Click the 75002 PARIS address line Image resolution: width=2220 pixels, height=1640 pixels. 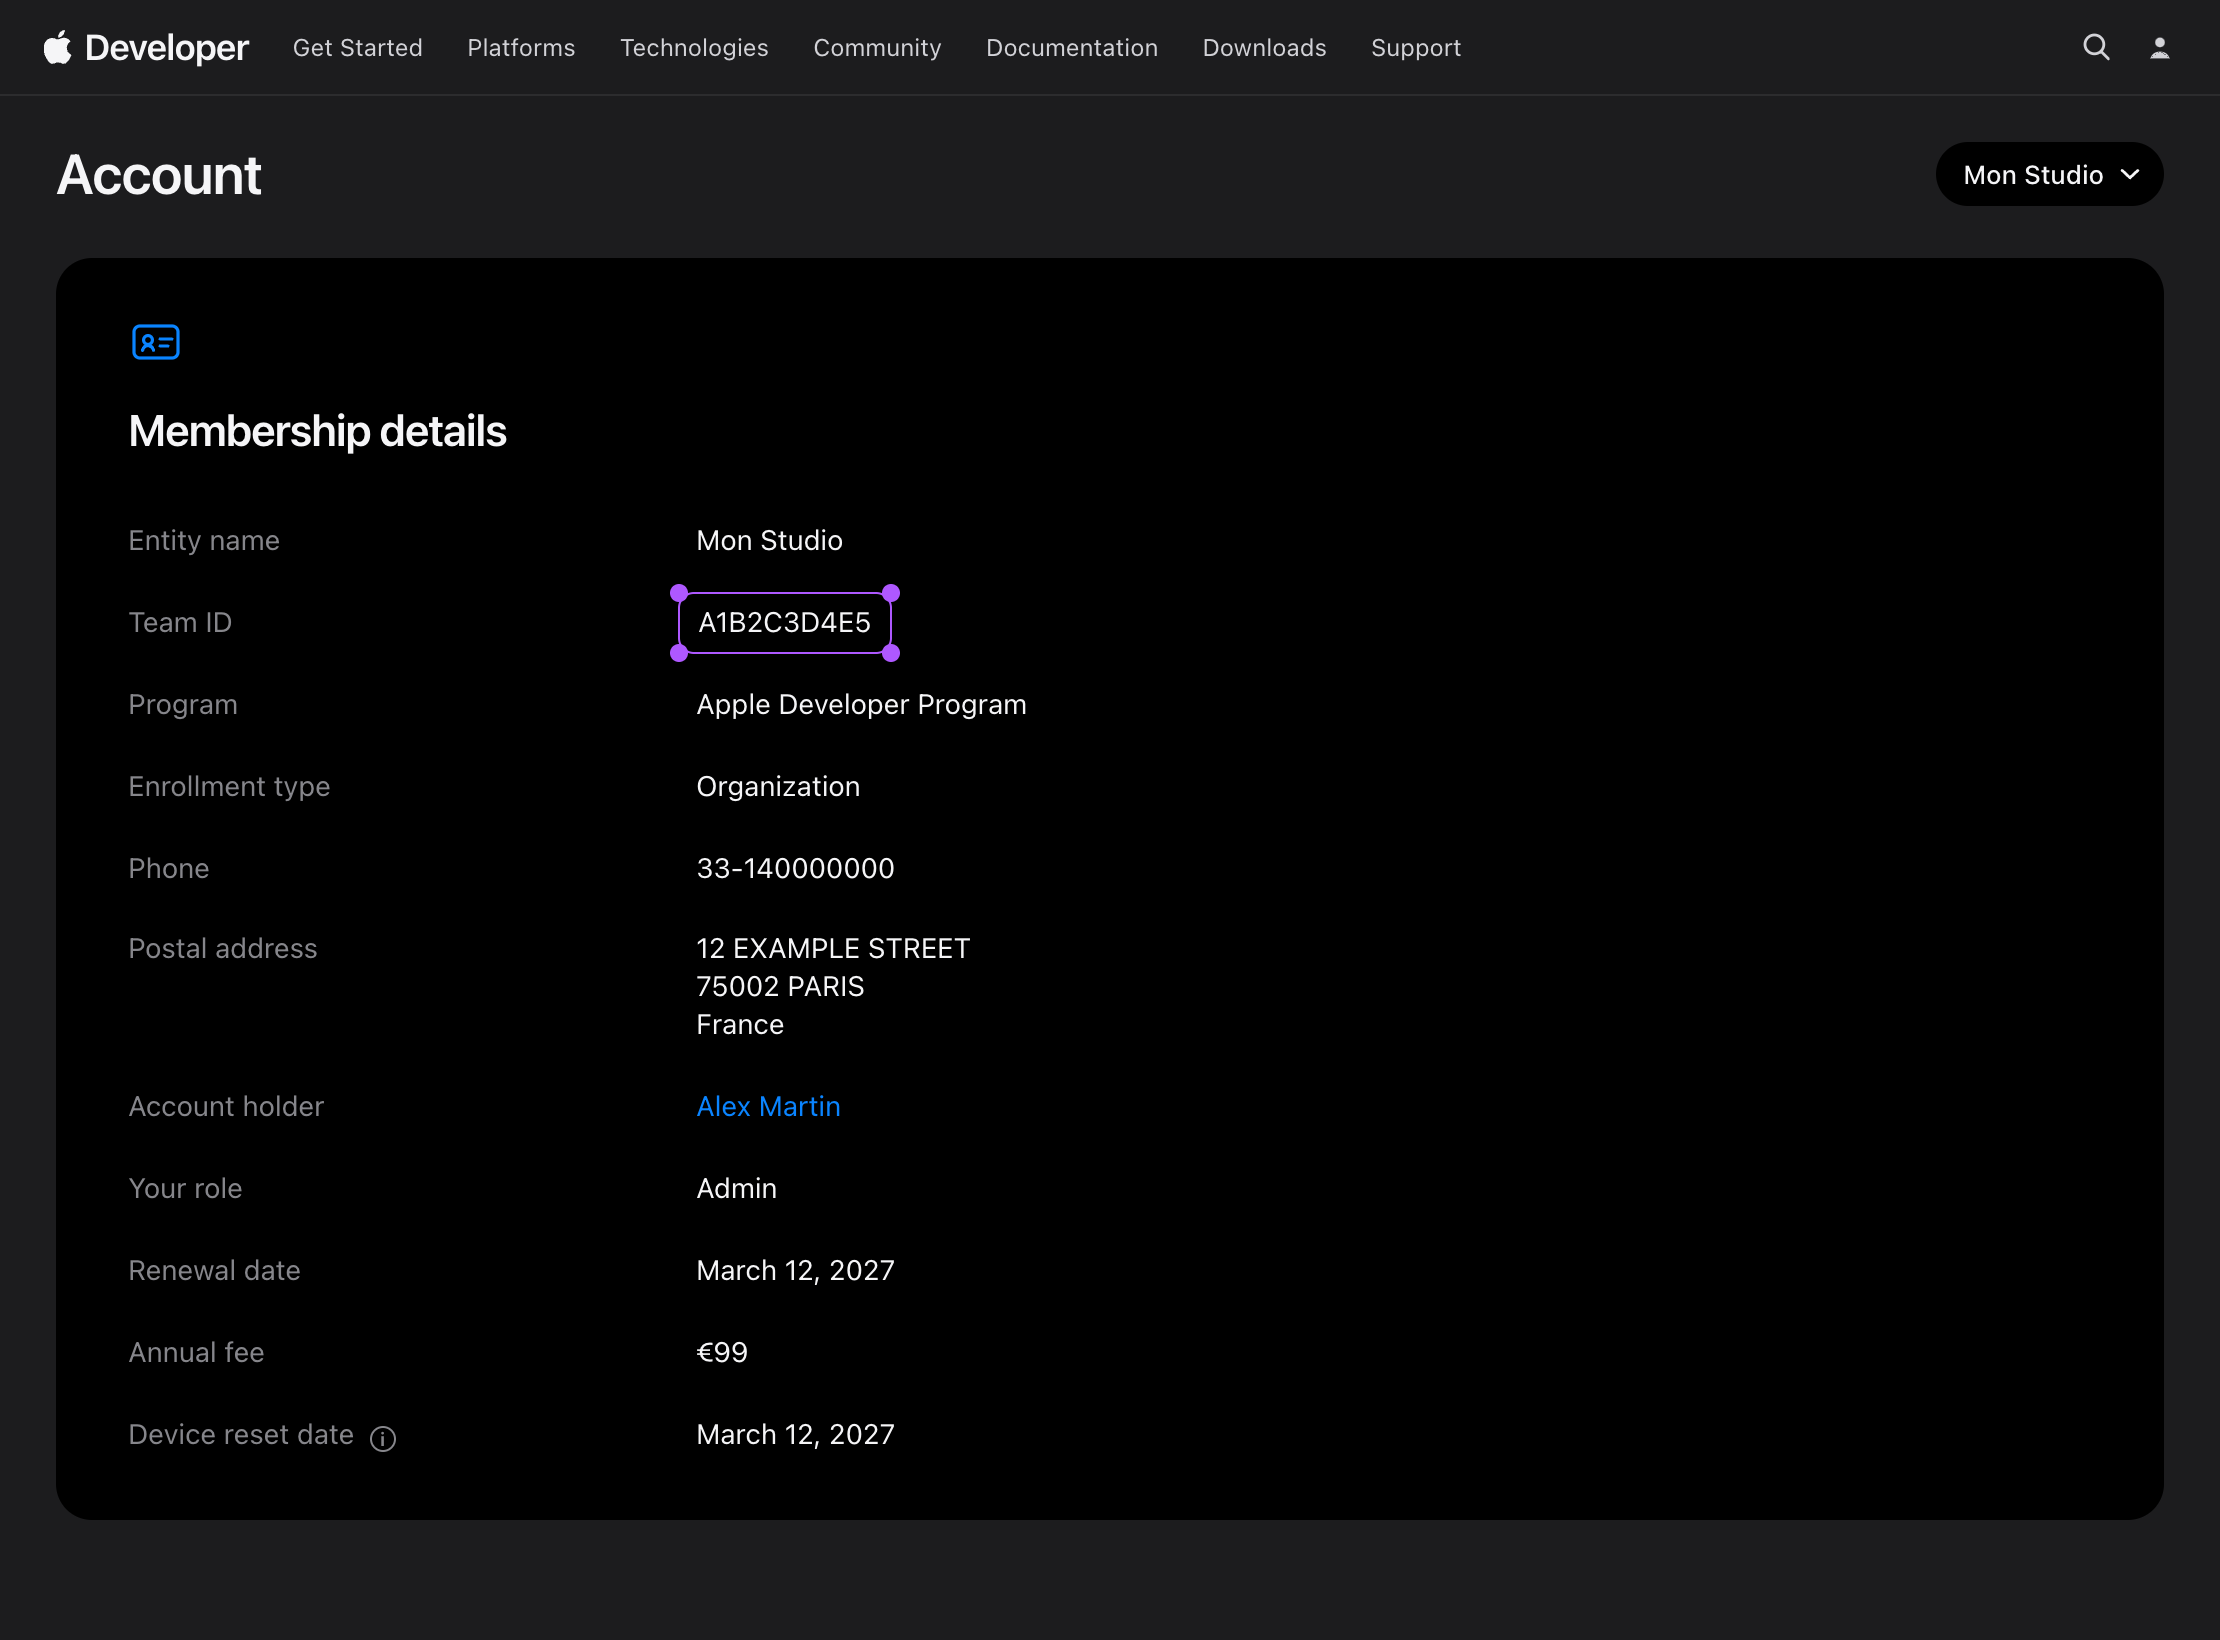(x=780, y=986)
